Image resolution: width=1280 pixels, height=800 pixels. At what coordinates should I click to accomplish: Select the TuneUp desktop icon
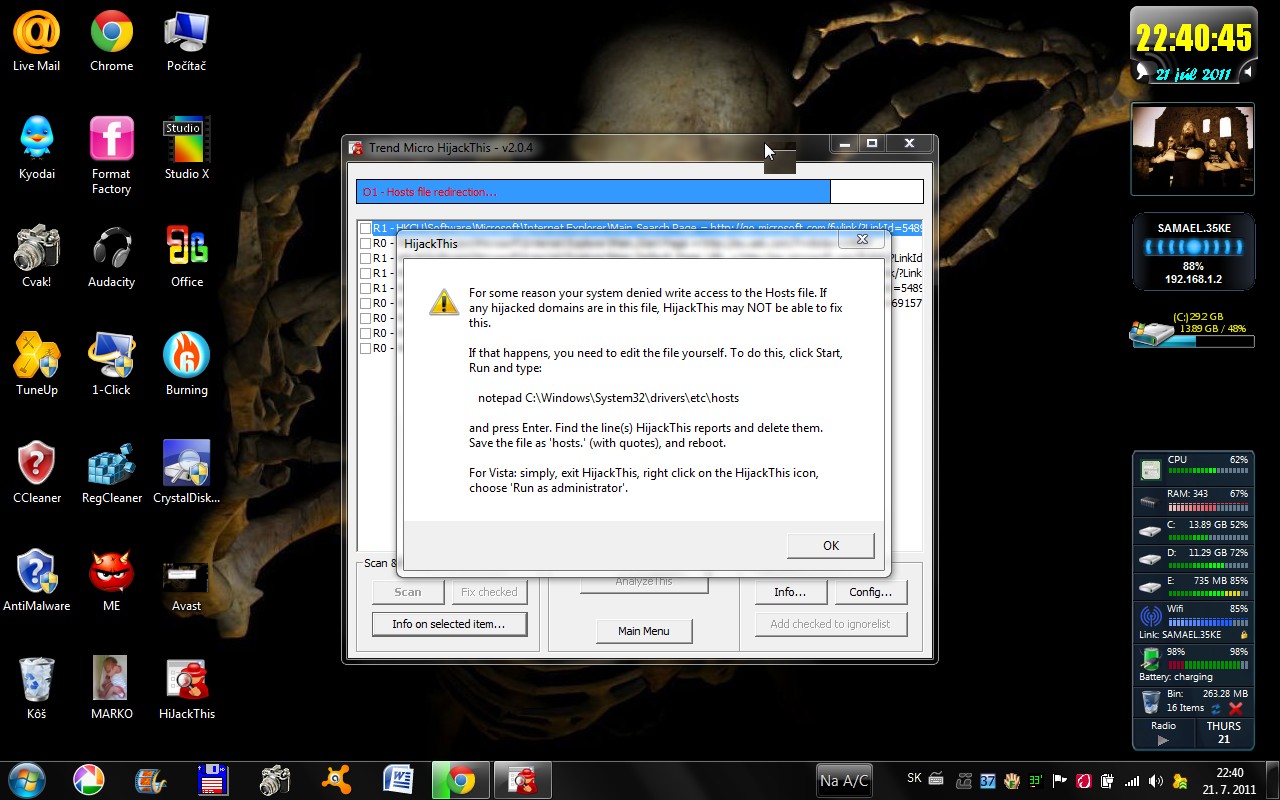click(36, 365)
